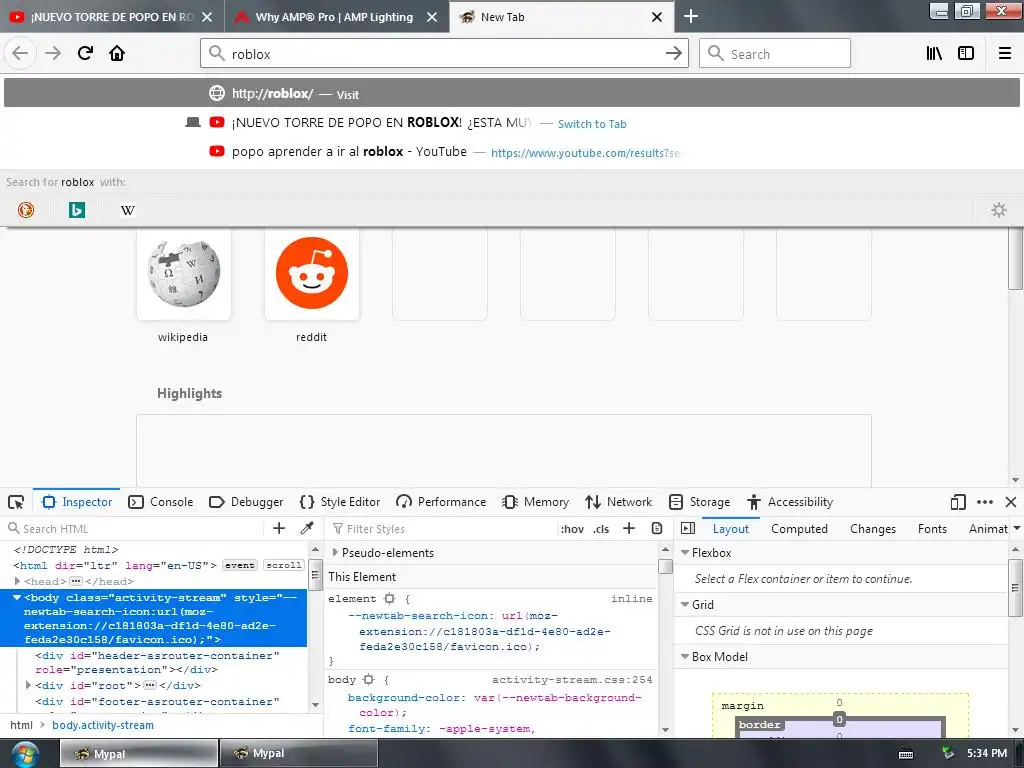The height and width of the screenshot is (768, 1024).
Task: Open the Style Editor tab
Action: coord(340,502)
